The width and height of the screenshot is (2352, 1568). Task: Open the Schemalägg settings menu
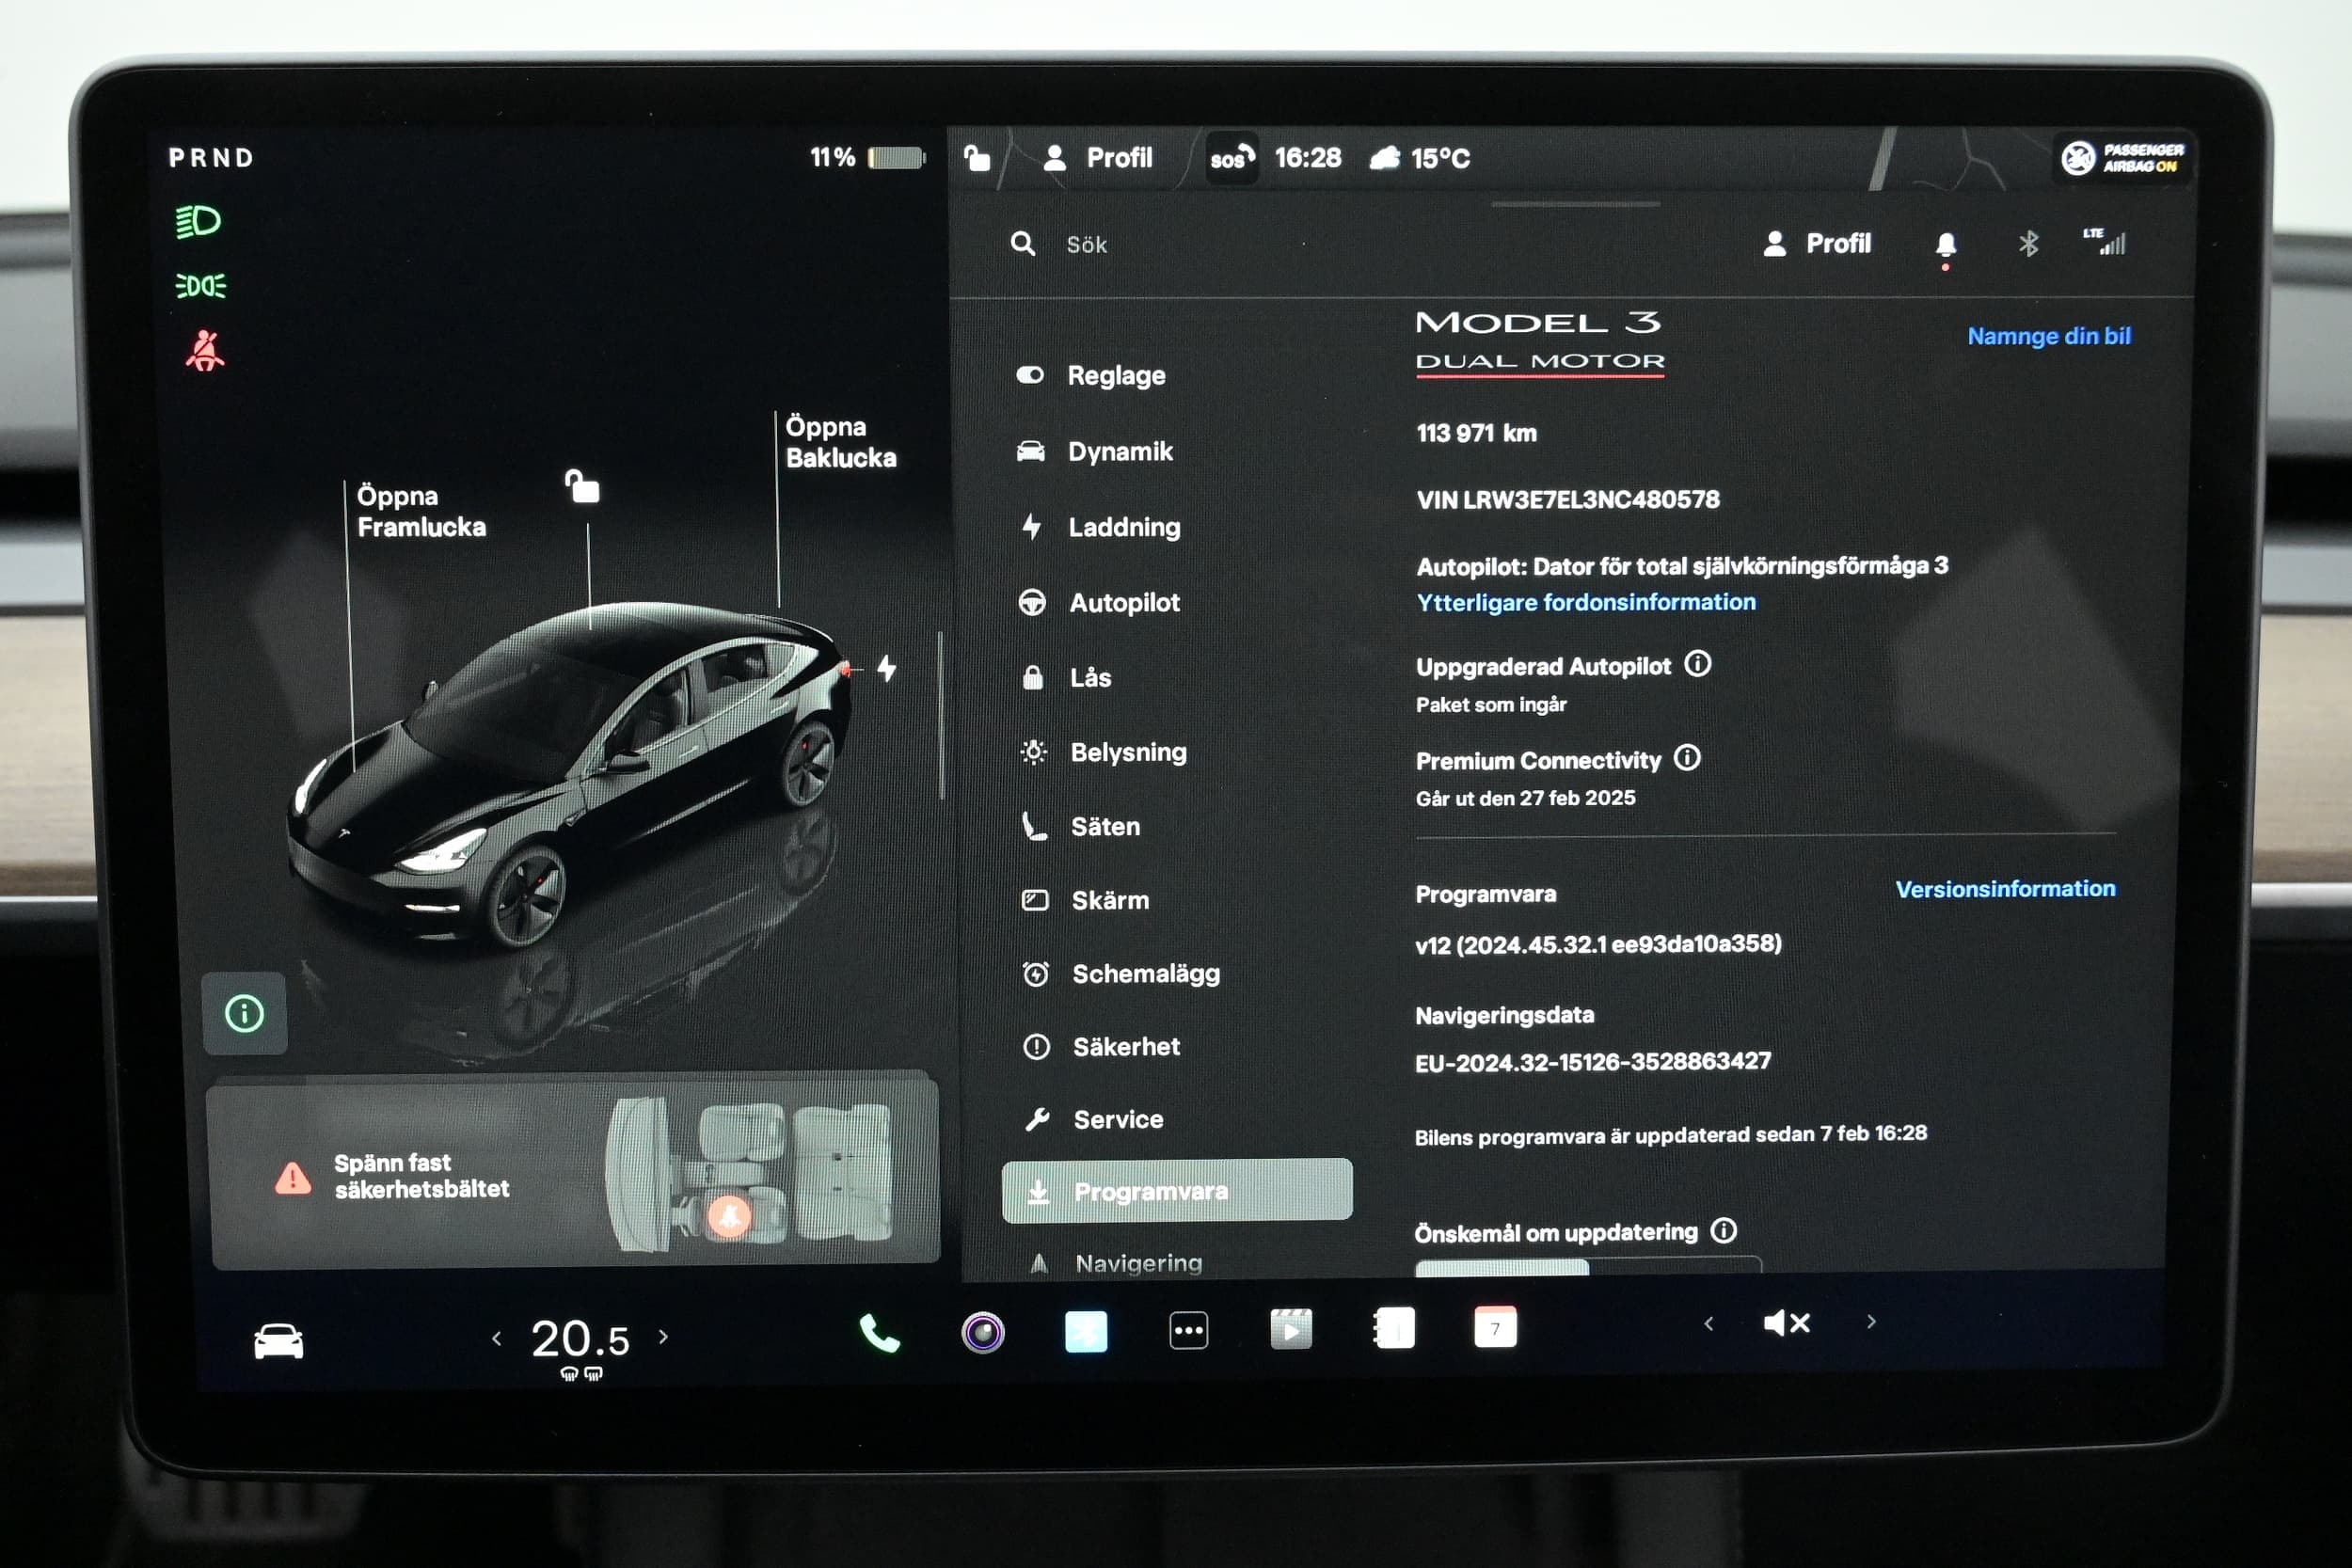pos(1122,974)
